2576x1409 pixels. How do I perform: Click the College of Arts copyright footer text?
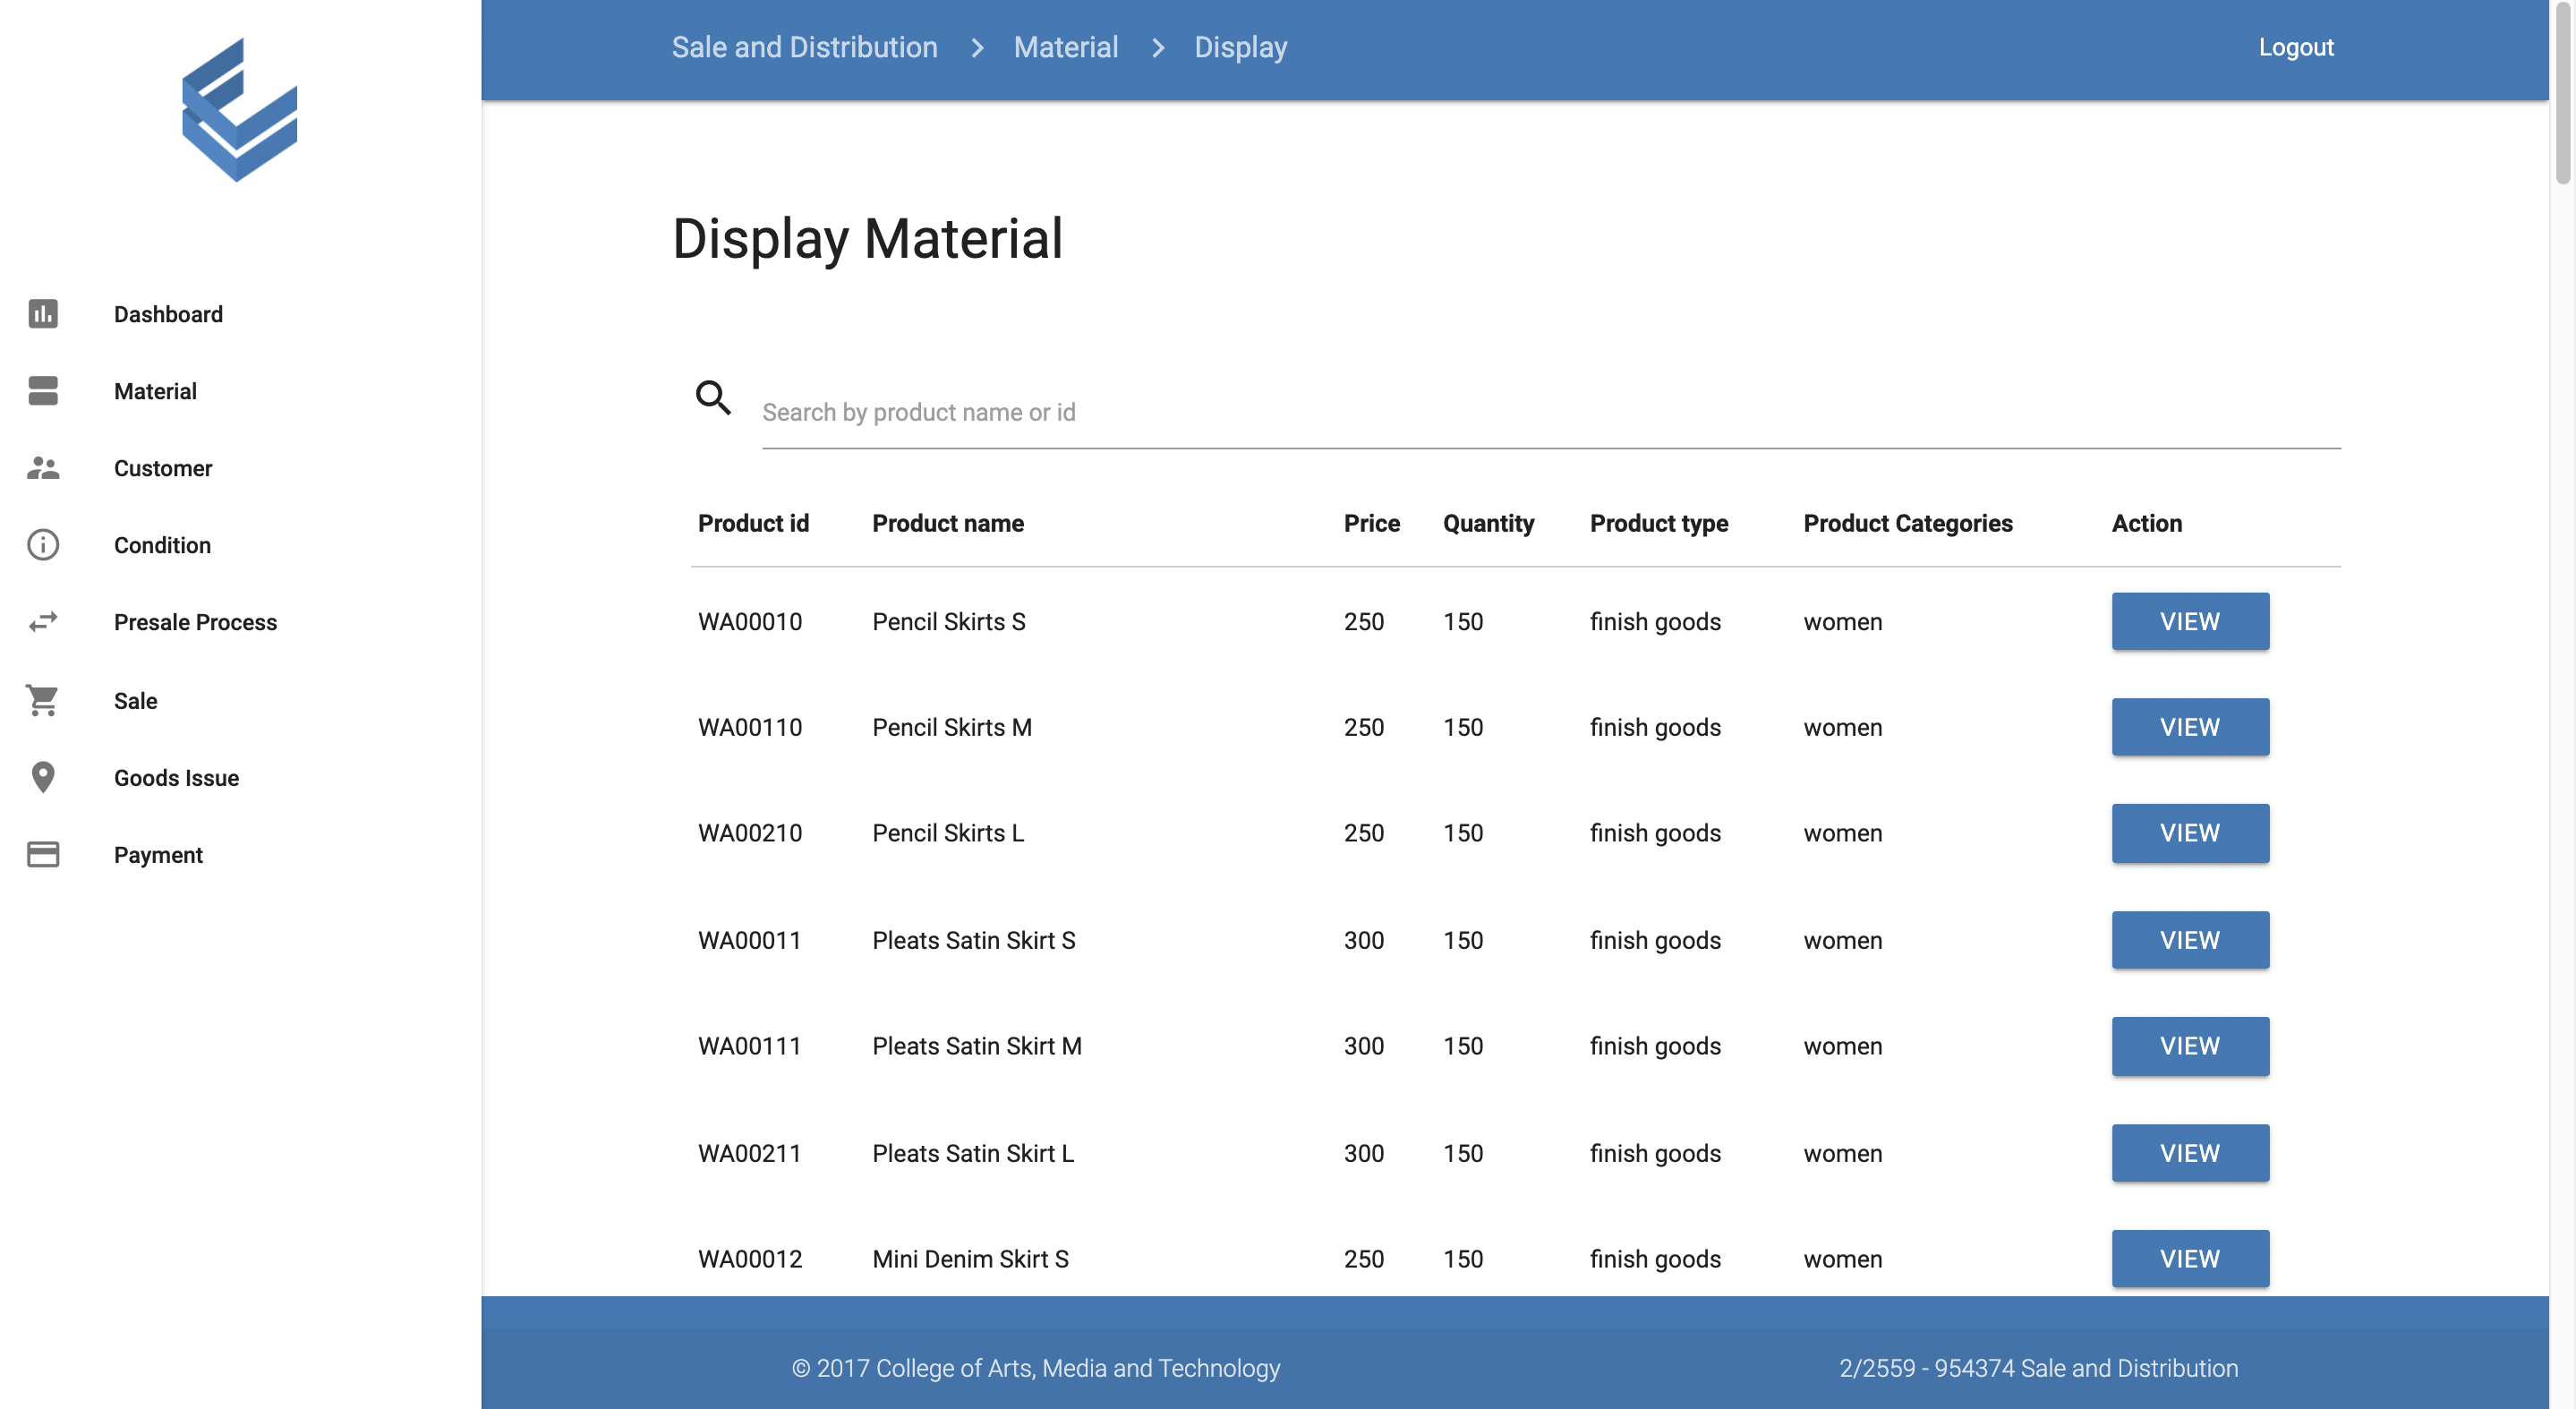coord(1035,1368)
